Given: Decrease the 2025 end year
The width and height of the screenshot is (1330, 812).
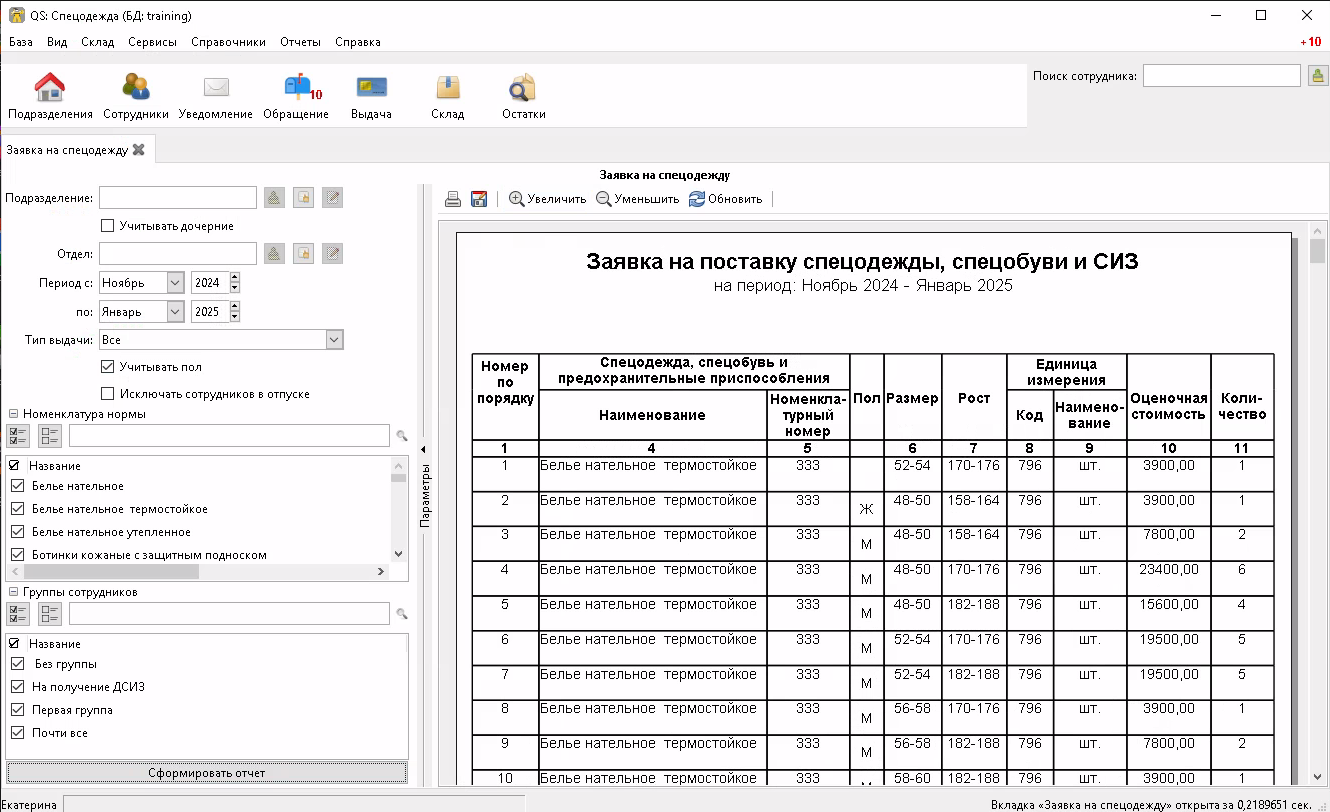Looking at the screenshot, I should [235, 317].
